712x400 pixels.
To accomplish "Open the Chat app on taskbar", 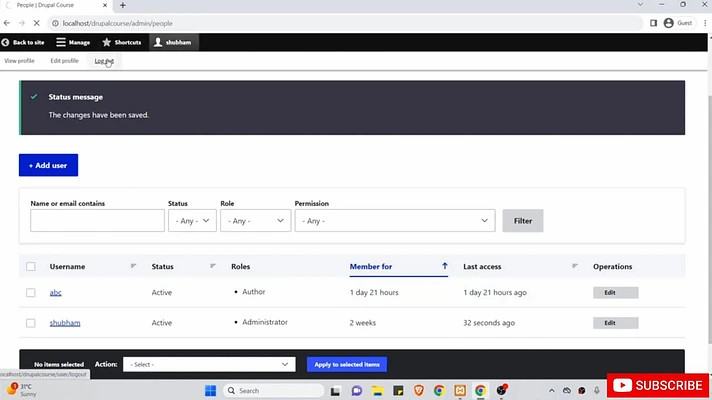I will 356,390.
